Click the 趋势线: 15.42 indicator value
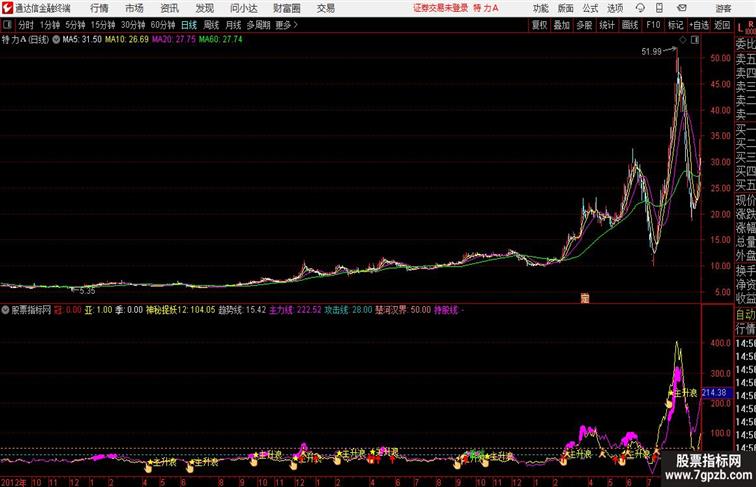756x487 pixels. 242,310
